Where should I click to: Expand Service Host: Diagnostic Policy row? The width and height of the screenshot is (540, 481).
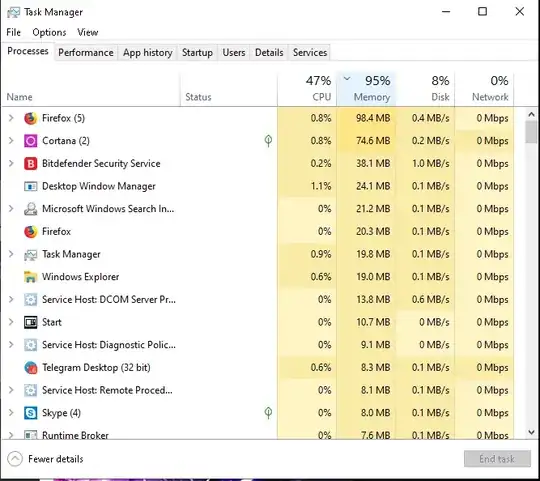tap(11, 345)
